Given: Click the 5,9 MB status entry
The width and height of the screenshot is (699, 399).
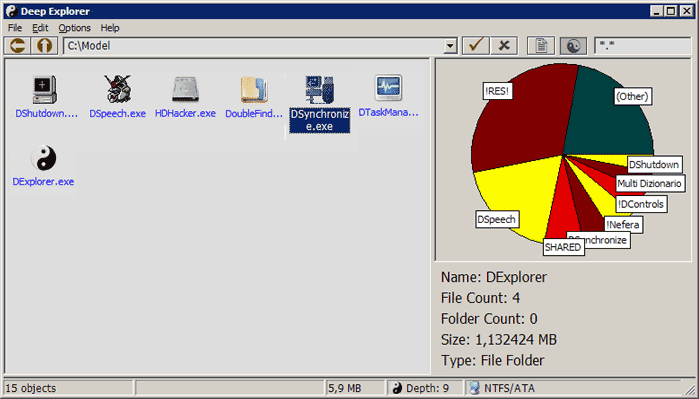Looking at the screenshot, I should click(x=345, y=388).
